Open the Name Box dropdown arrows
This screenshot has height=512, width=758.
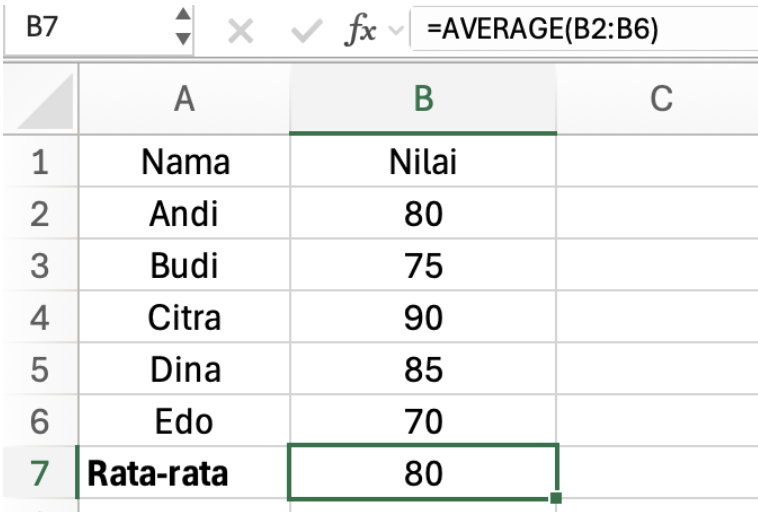[x=182, y=28]
